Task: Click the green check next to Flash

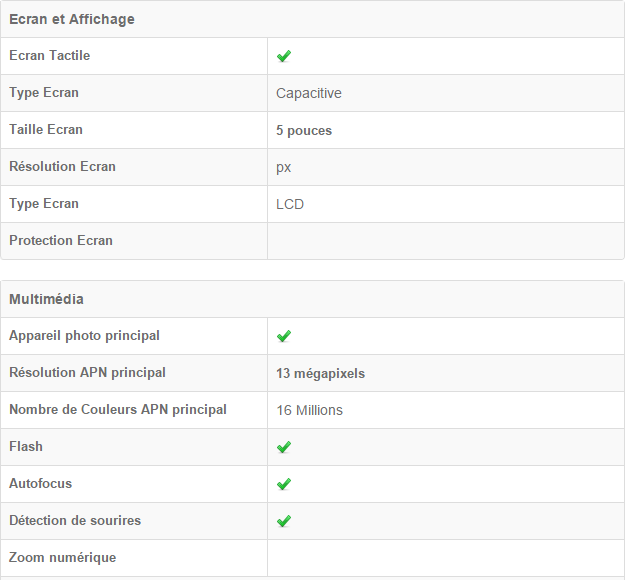Action: tap(284, 447)
